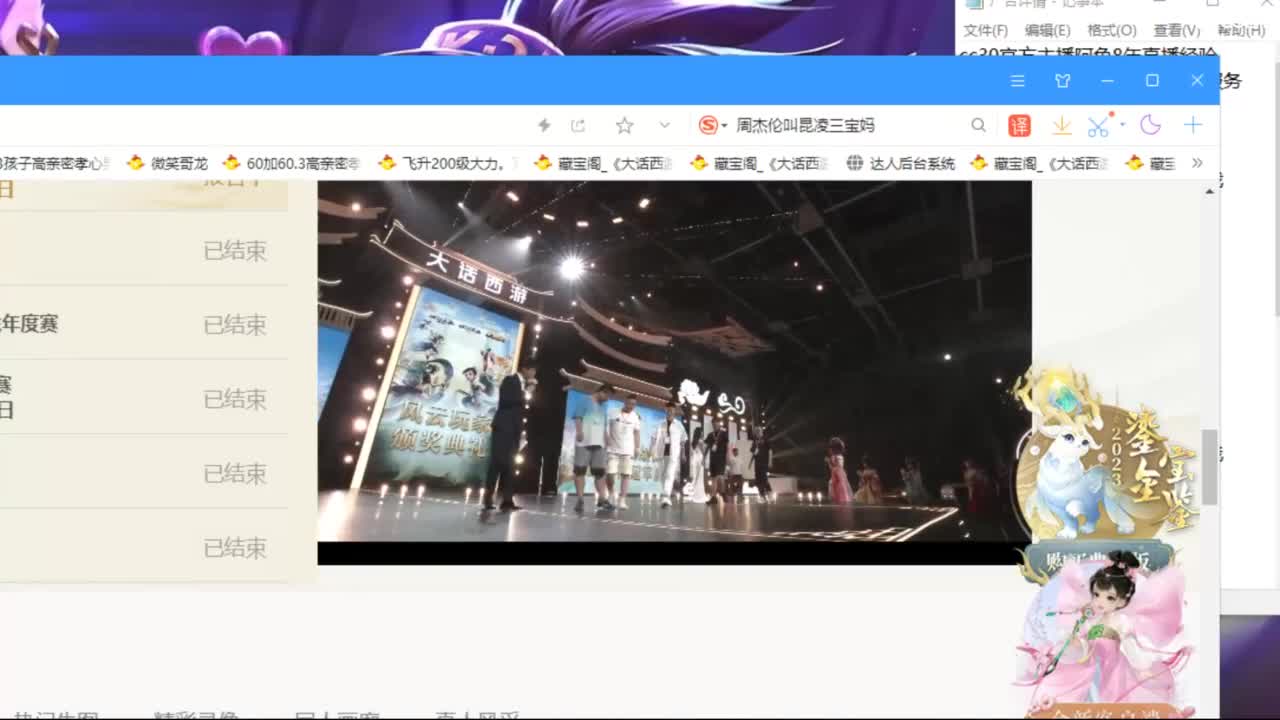This screenshot has height=720, width=1280.
Task: Open 编辑(E) menu in Notepad window
Action: coord(1047,31)
